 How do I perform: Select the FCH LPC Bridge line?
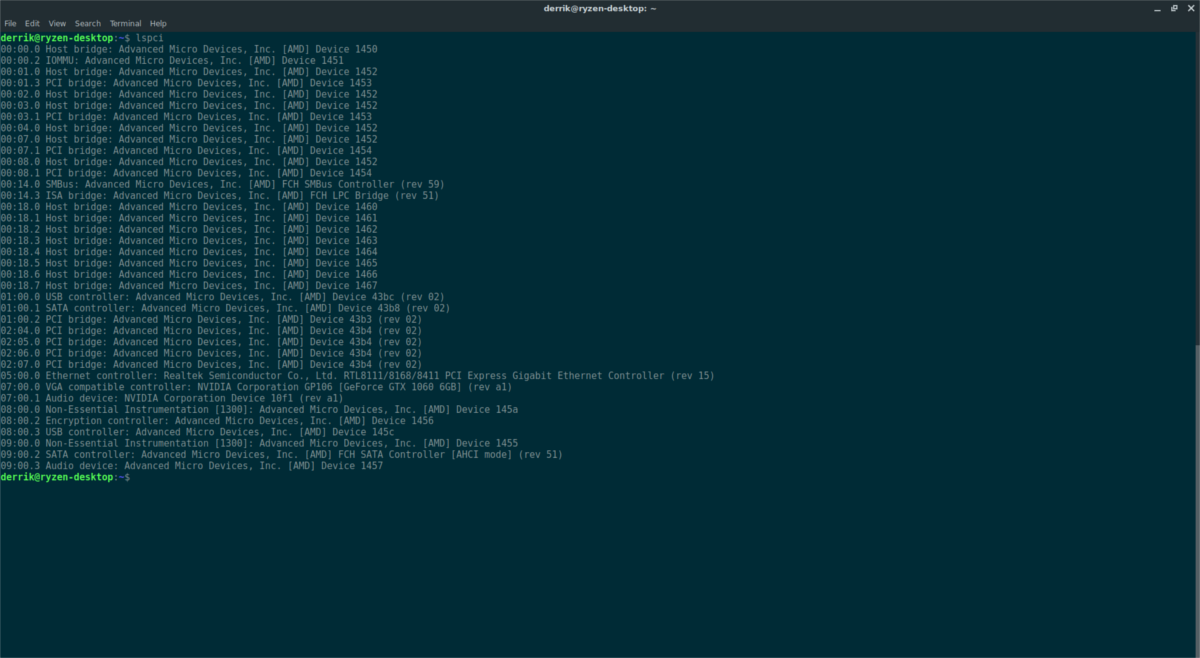(x=220, y=195)
